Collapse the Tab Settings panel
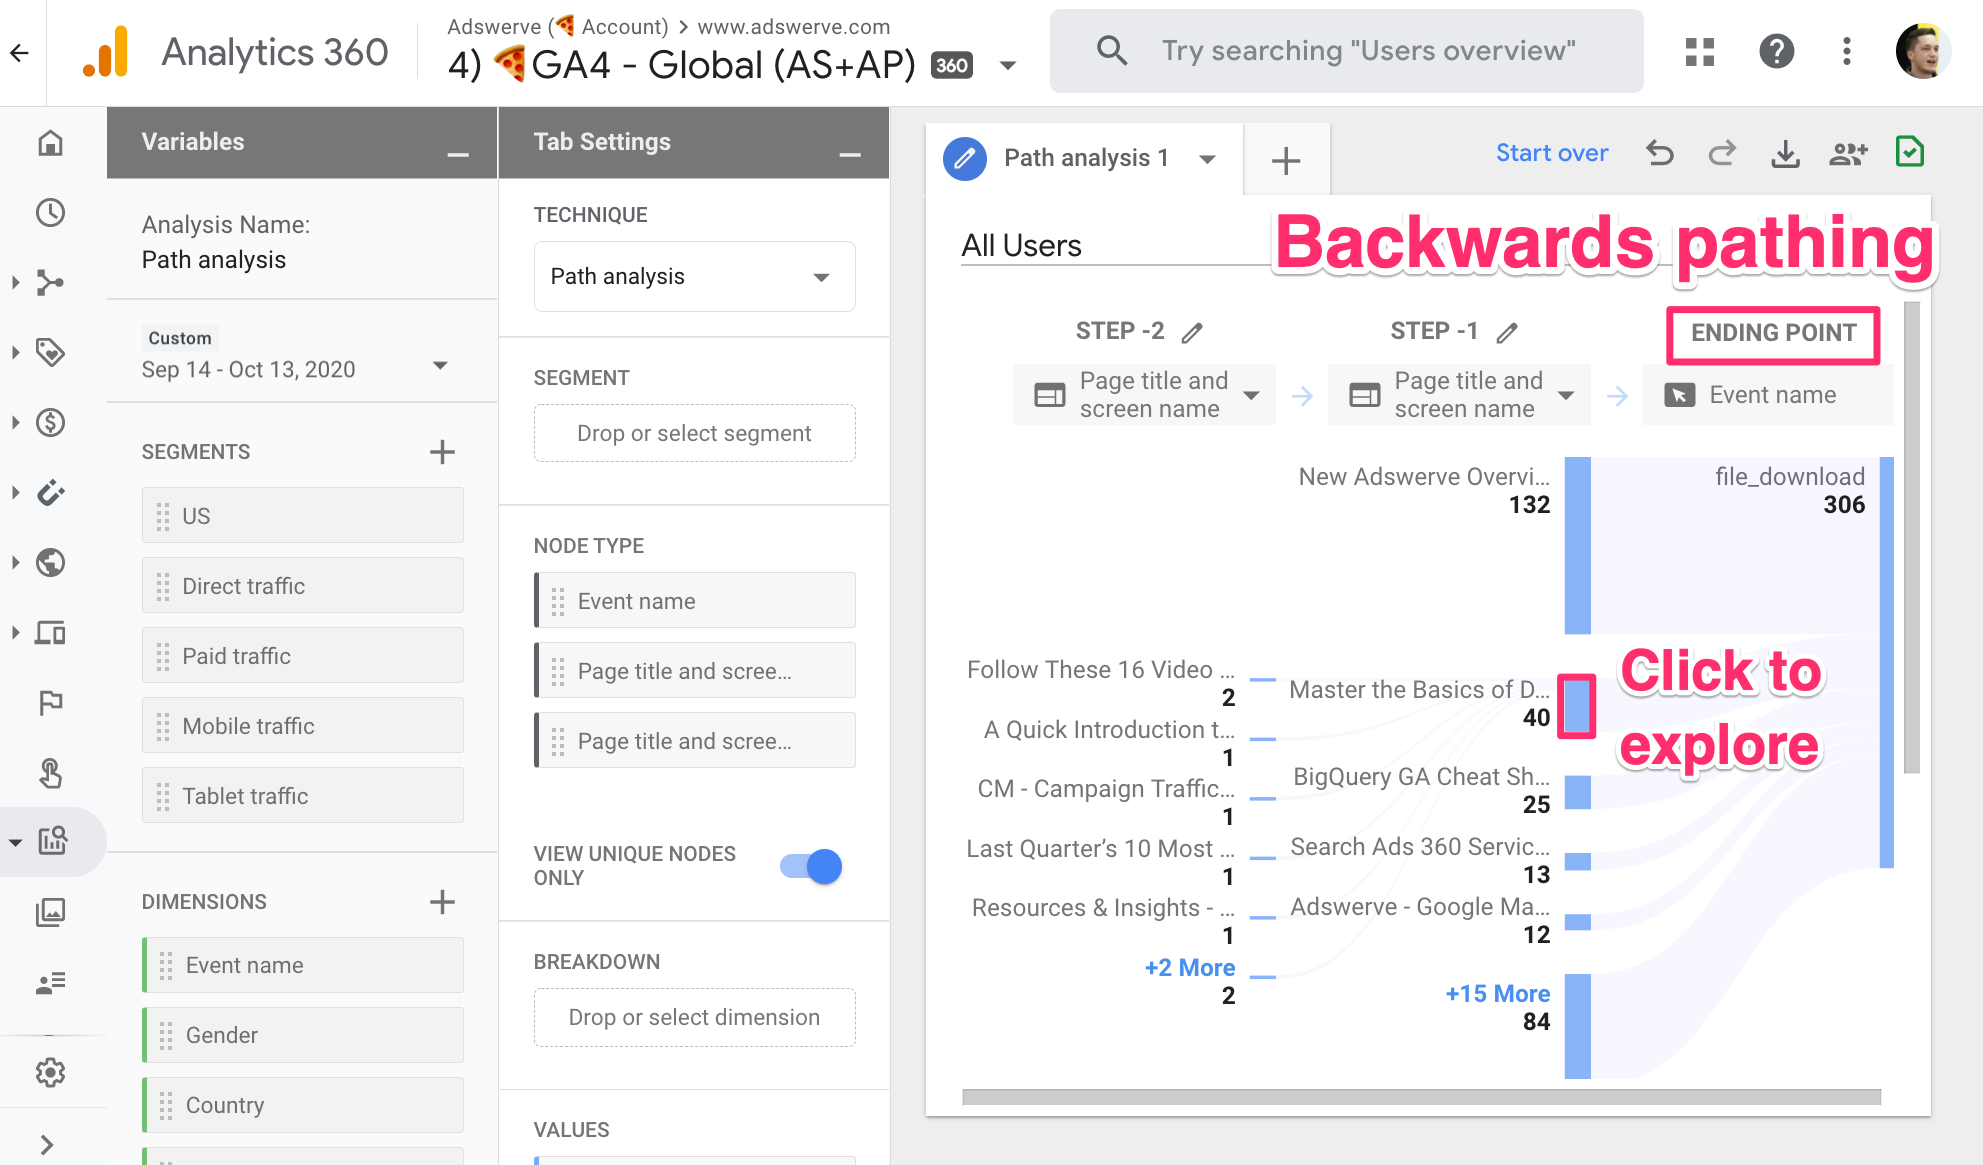Viewport: 1983px width, 1165px height. tap(850, 154)
